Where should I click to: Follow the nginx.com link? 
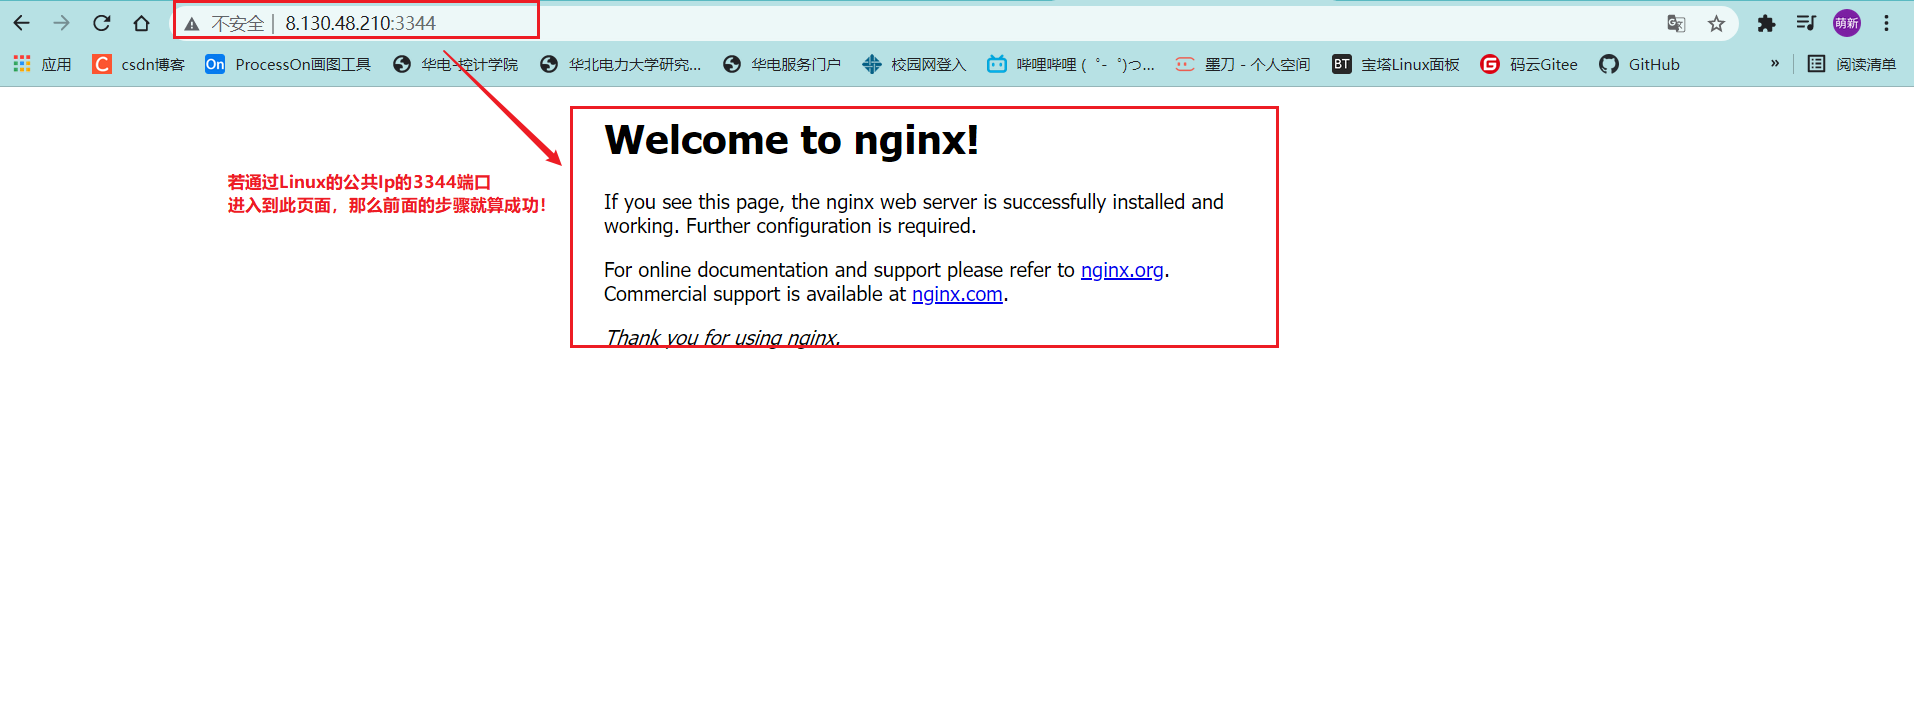pyautogui.click(x=957, y=294)
